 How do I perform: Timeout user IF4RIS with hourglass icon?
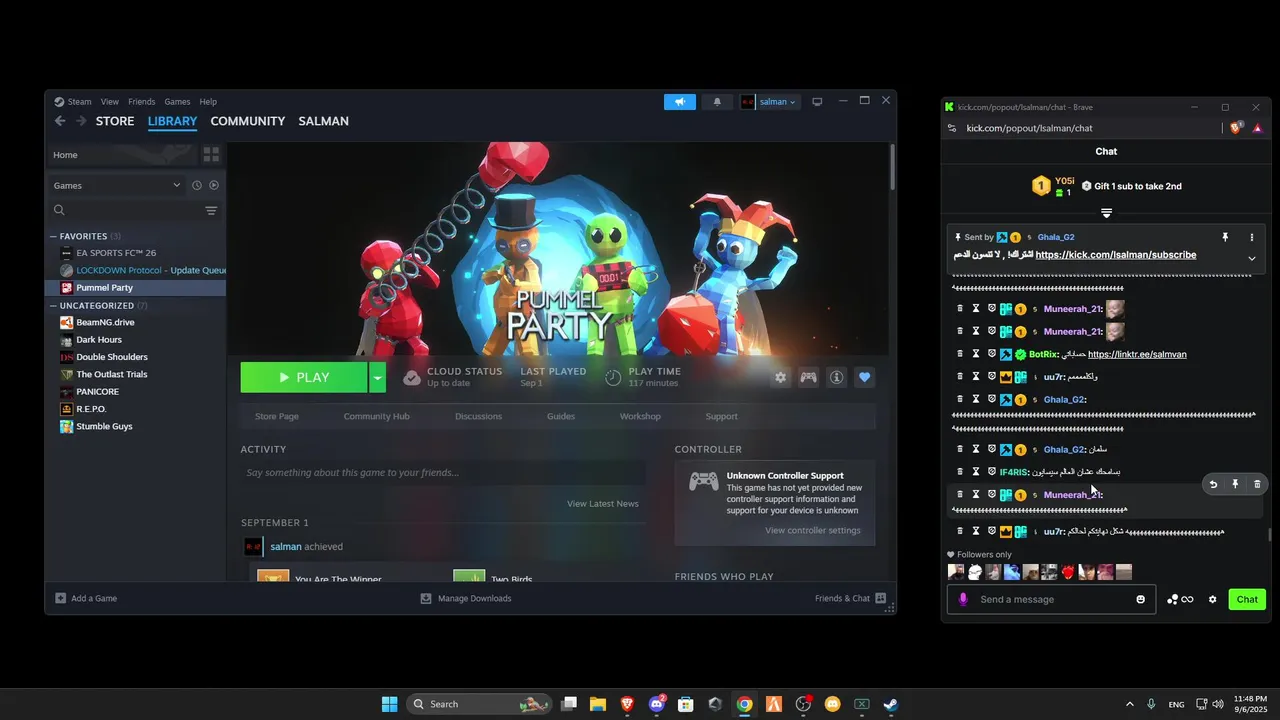pyautogui.click(x=976, y=471)
